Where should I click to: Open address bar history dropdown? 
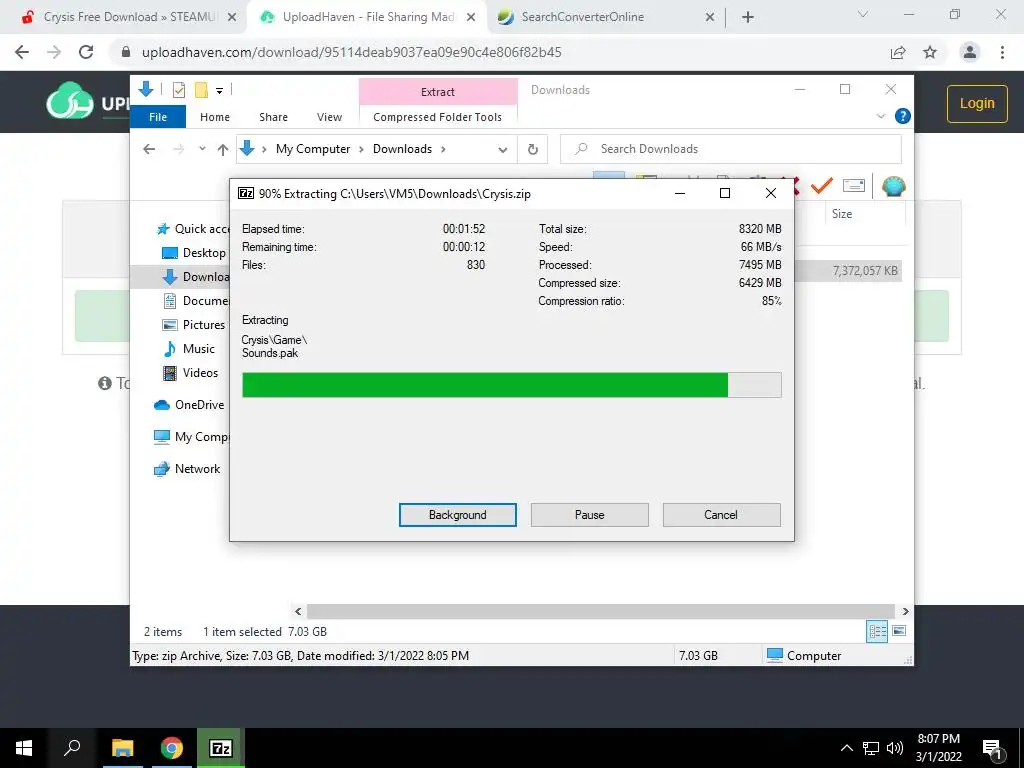click(x=502, y=150)
